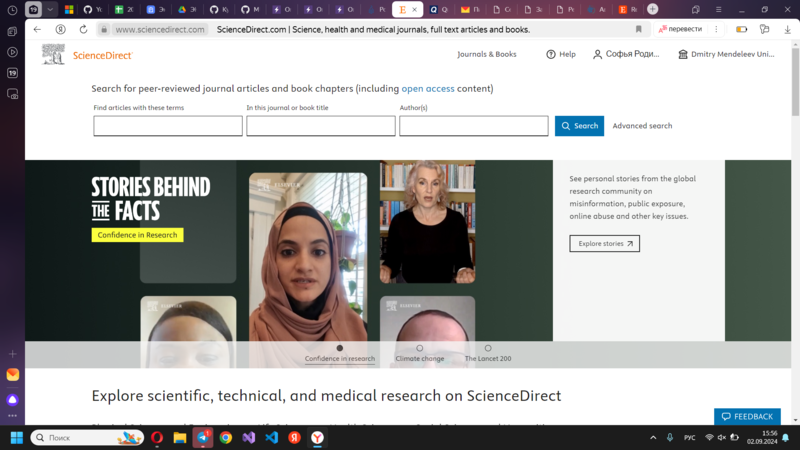Image resolution: width=800 pixels, height=450 pixels.
Task: Open the sidebar screenshot tool icon
Action: pyautogui.click(x=12, y=94)
